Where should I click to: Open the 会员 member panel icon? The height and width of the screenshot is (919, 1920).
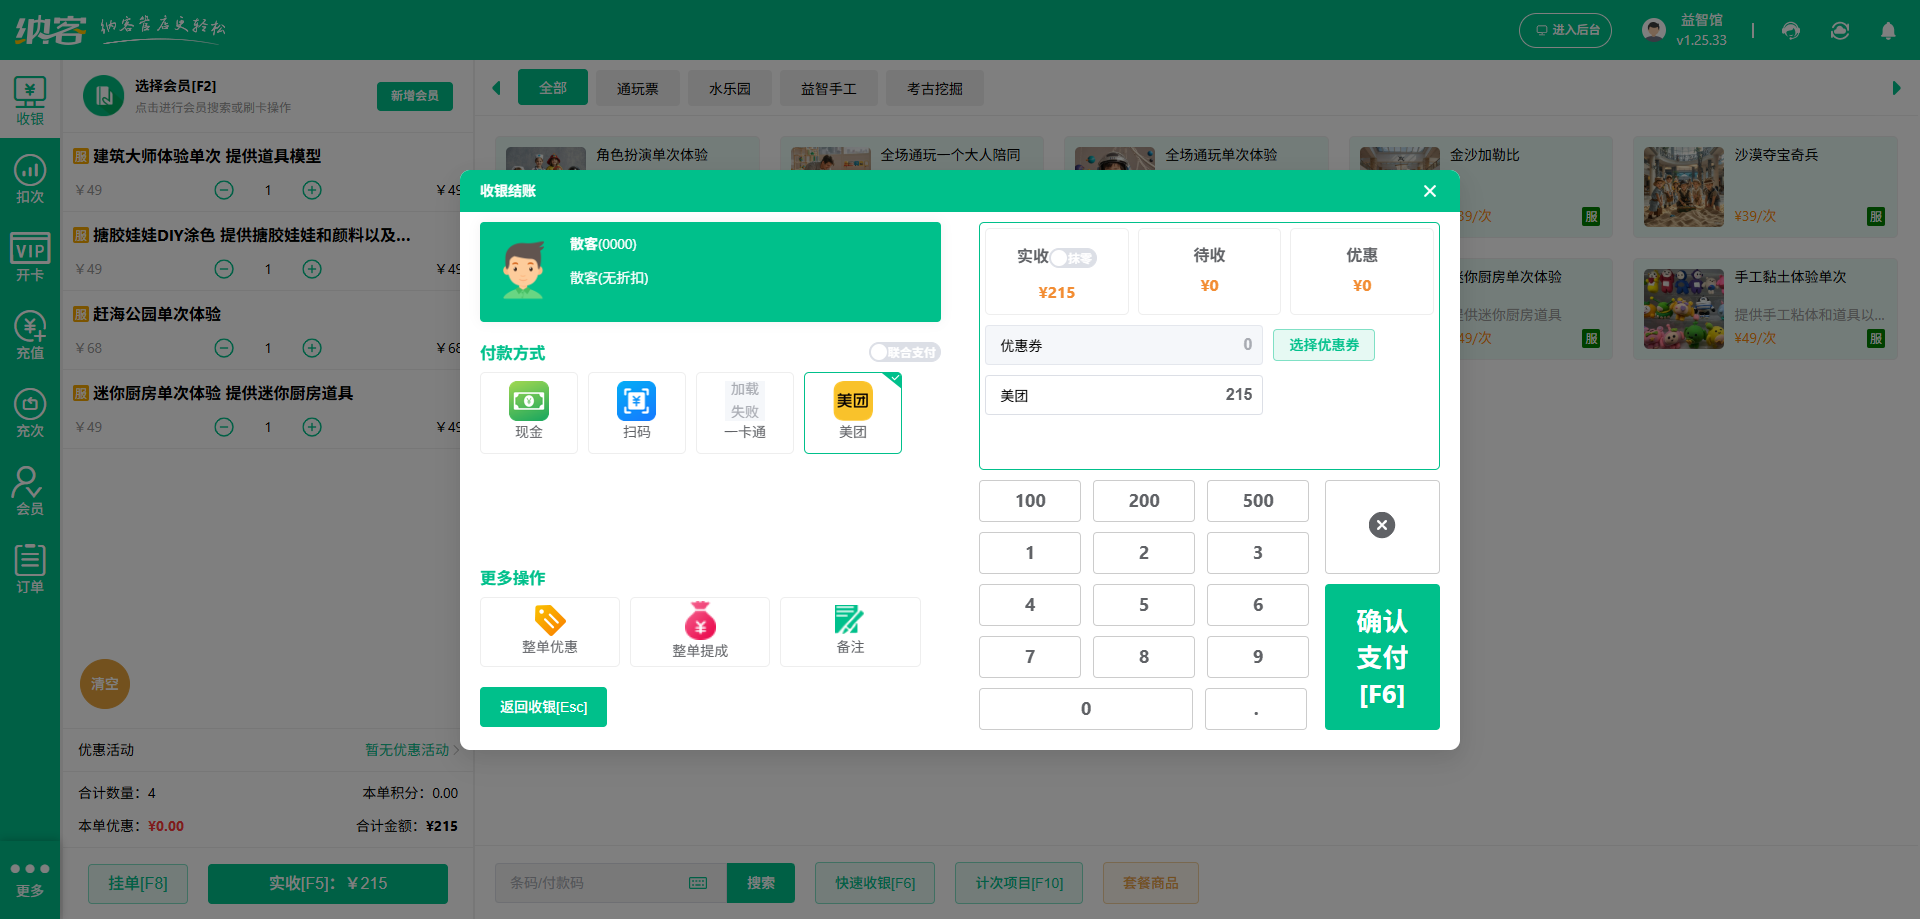tap(30, 489)
